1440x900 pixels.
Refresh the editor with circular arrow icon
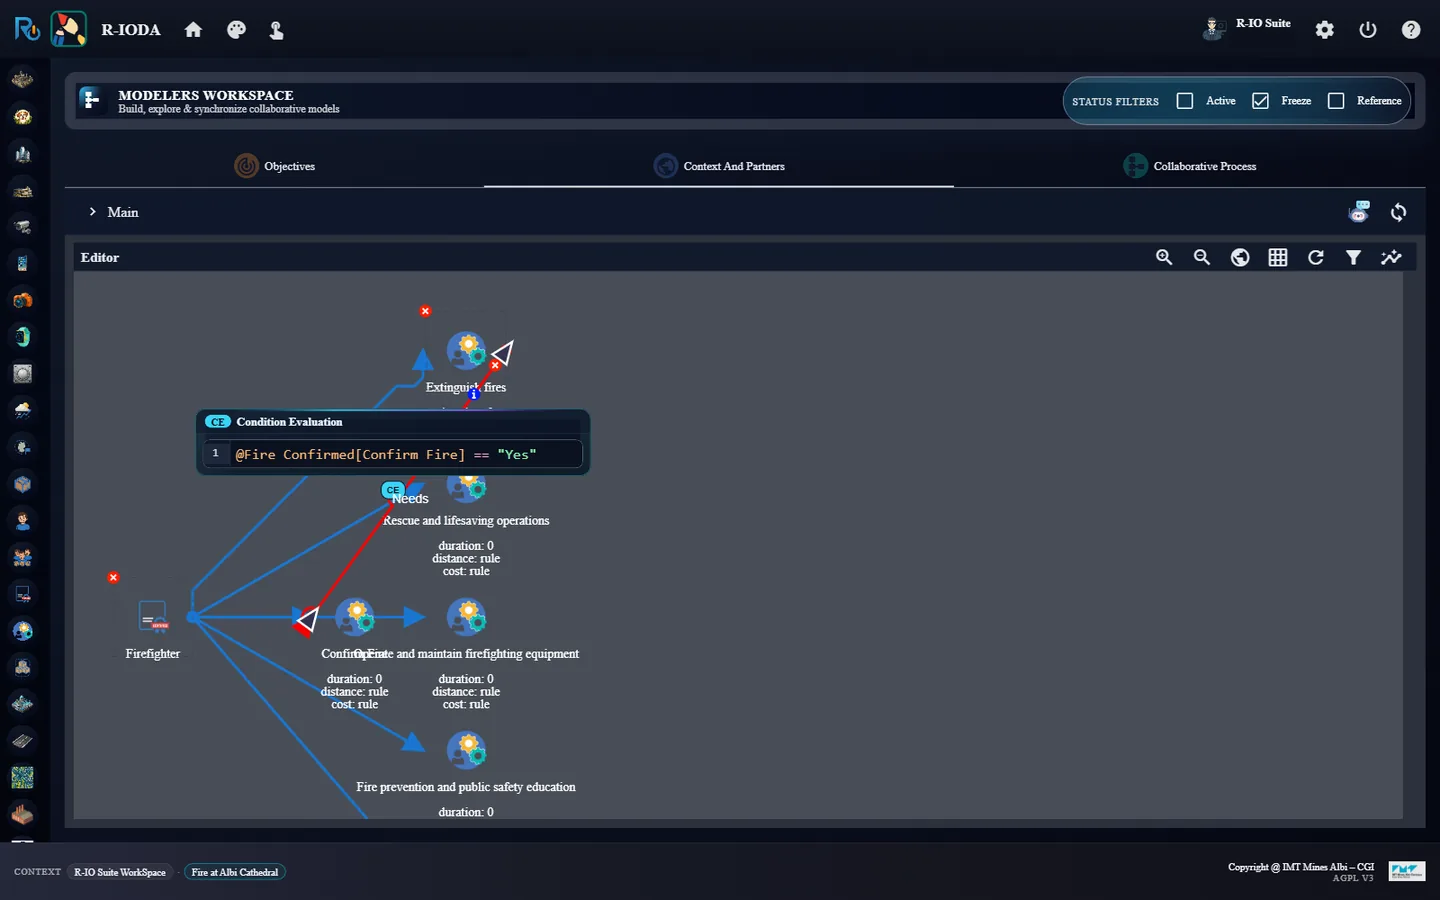(1316, 257)
